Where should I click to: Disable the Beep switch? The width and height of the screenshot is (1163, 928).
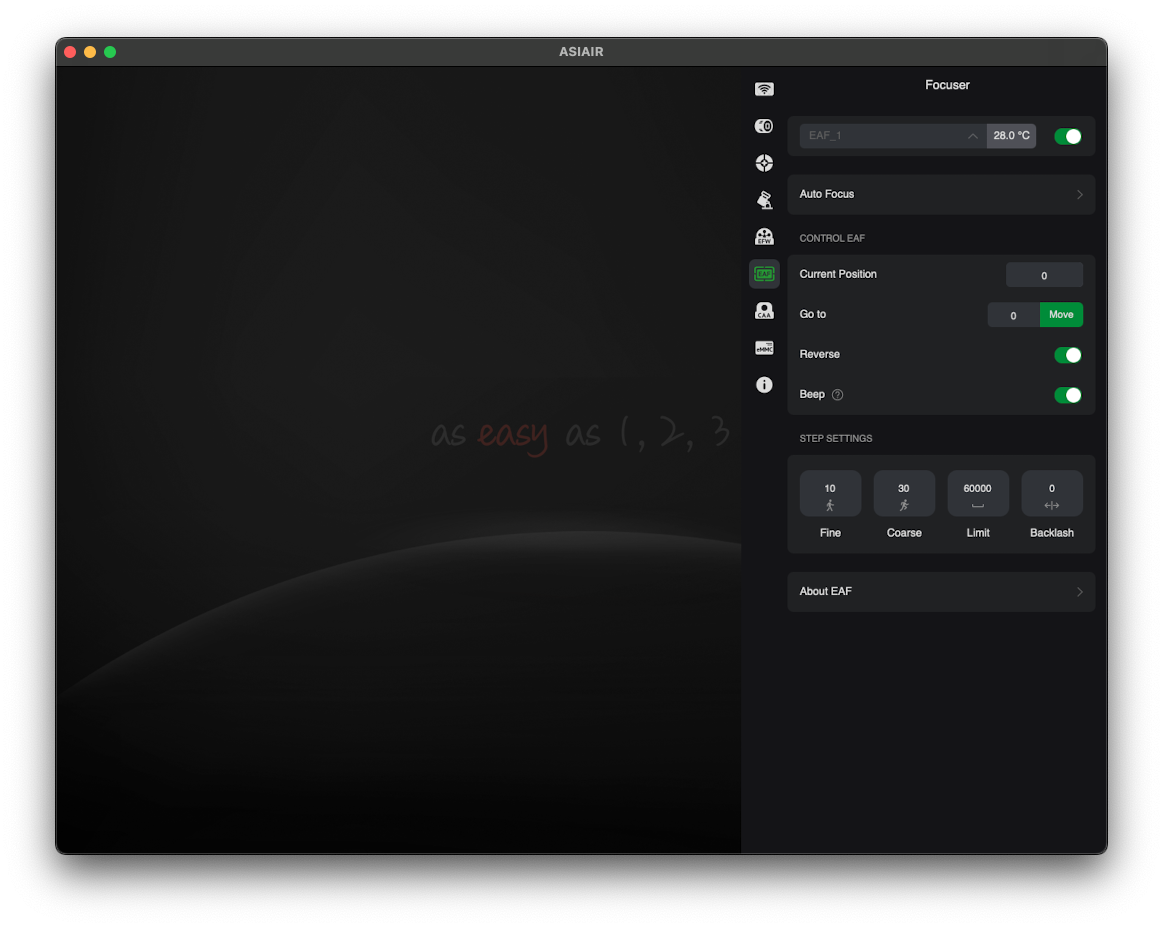(x=1068, y=395)
